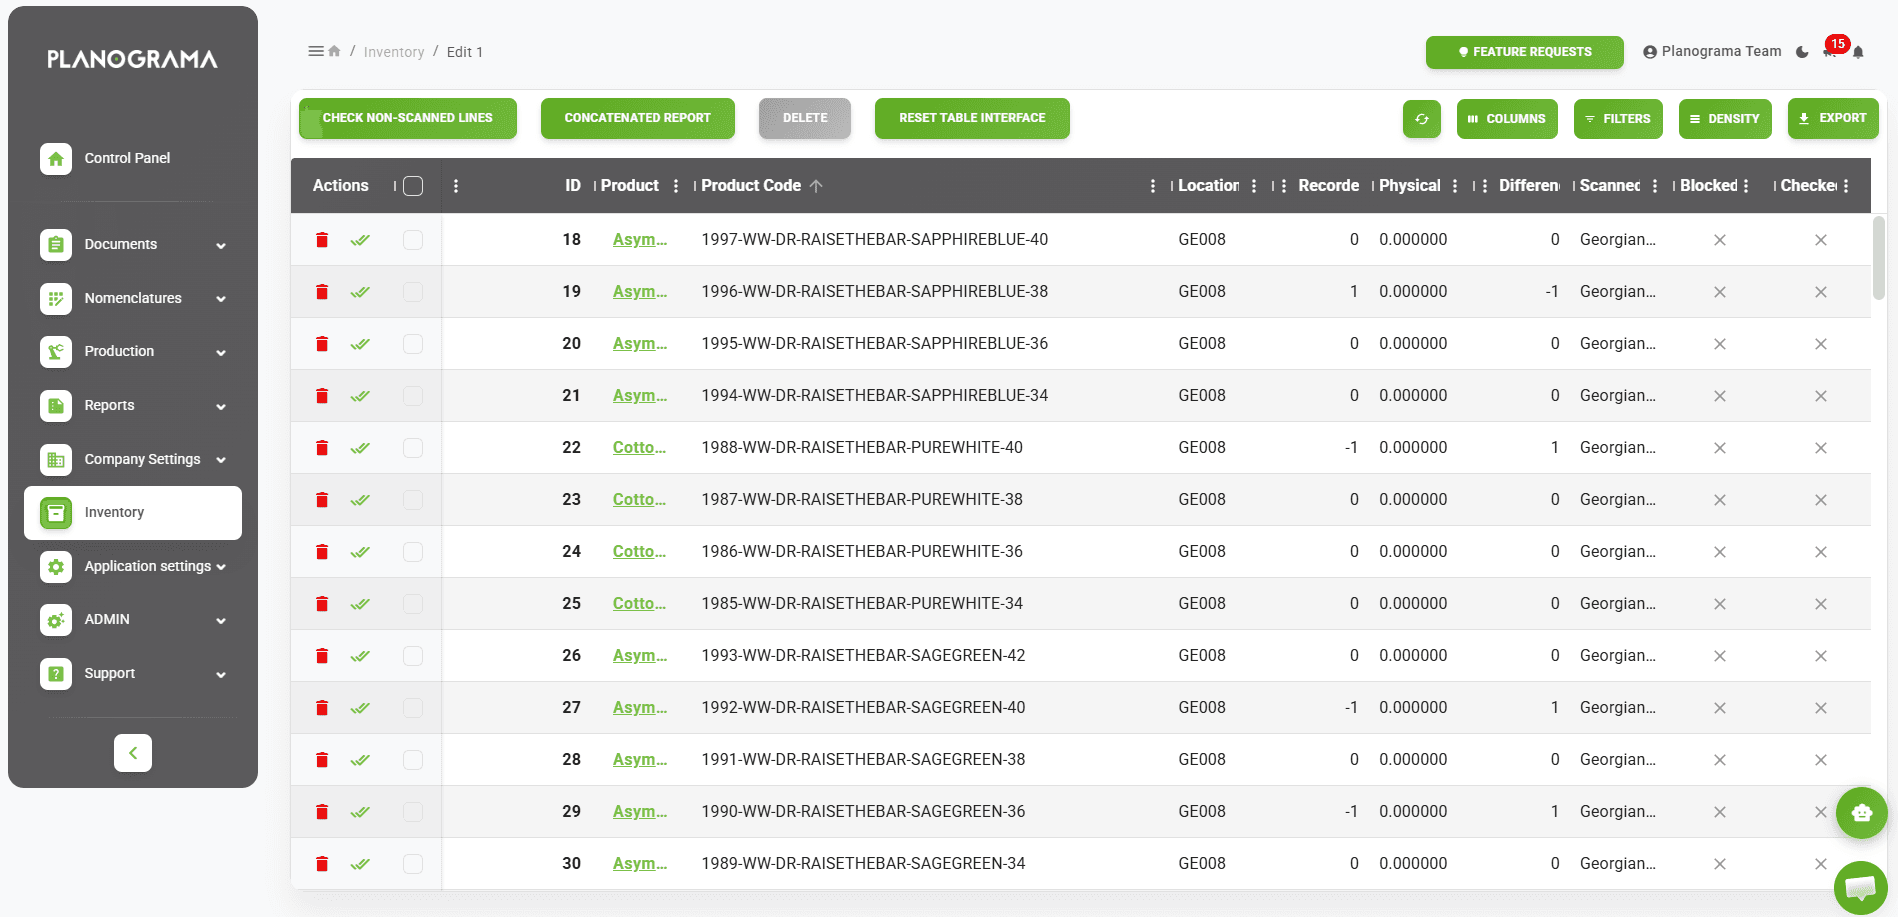Change table Density setting
1898x917 pixels.
tap(1725, 118)
